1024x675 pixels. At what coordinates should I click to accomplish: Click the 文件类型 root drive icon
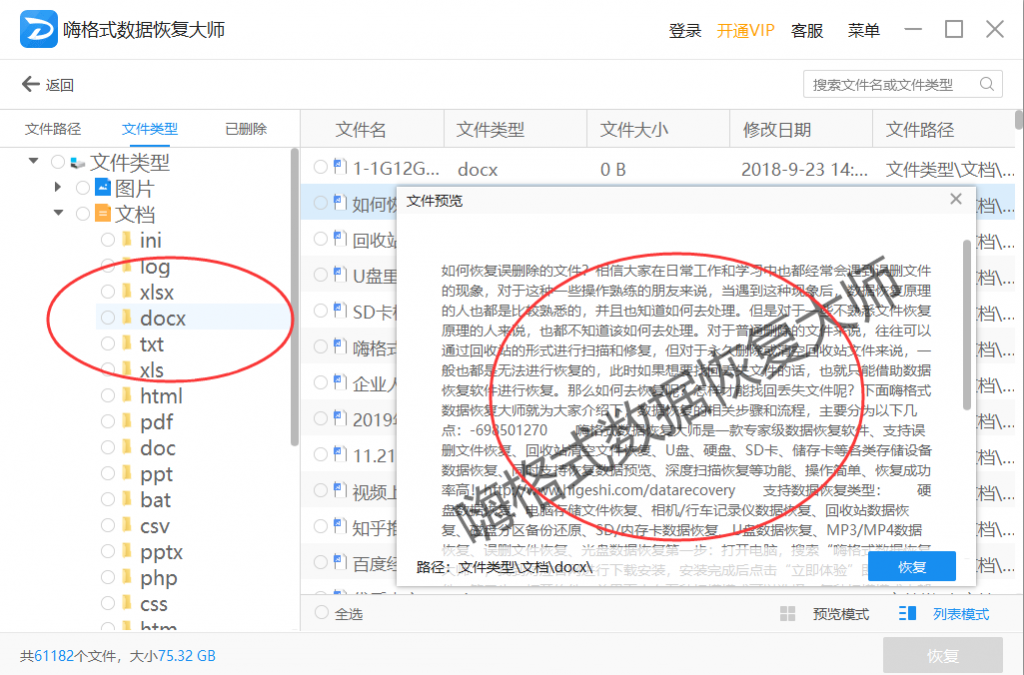point(78,162)
